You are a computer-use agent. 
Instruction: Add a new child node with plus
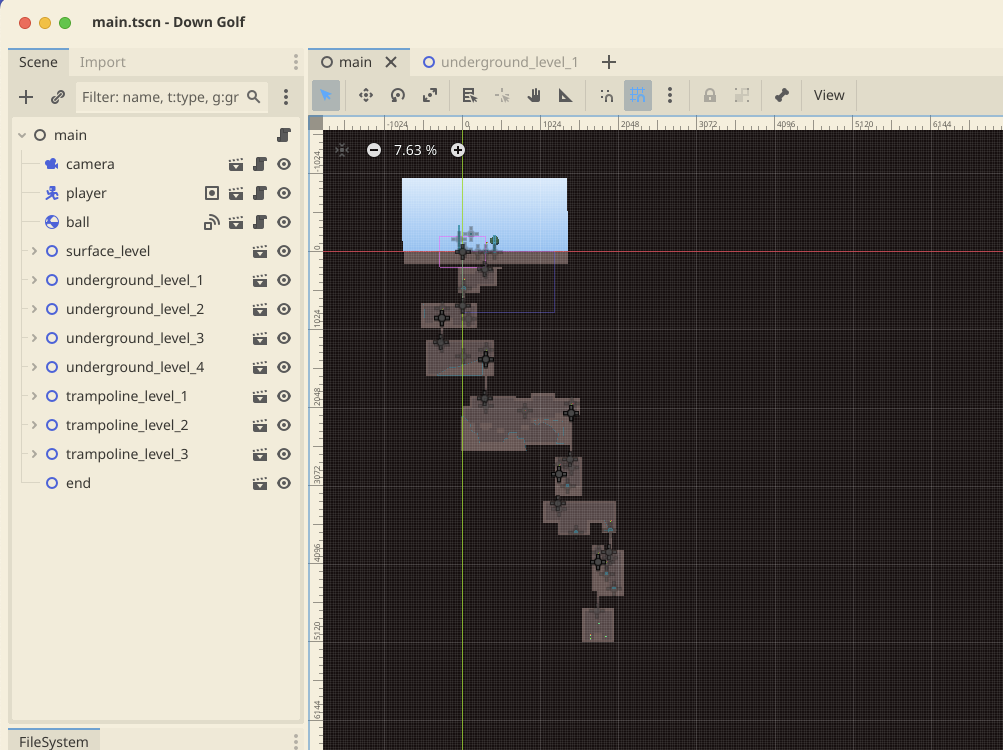pyautogui.click(x=26, y=97)
